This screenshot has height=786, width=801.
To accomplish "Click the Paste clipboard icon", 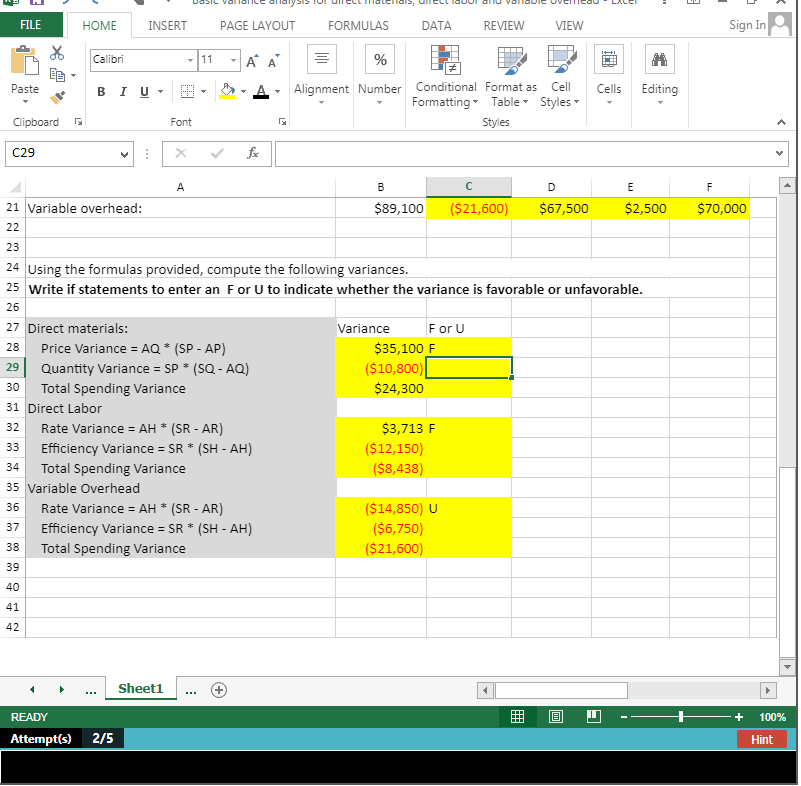I will click(25, 60).
